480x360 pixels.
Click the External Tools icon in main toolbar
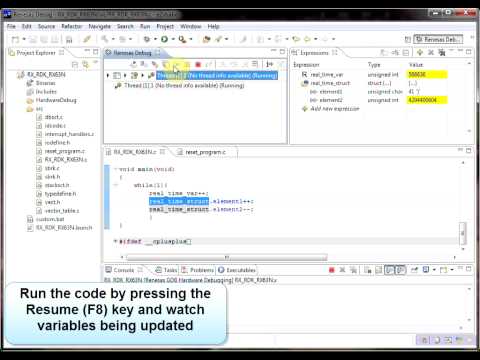(182, 39)
